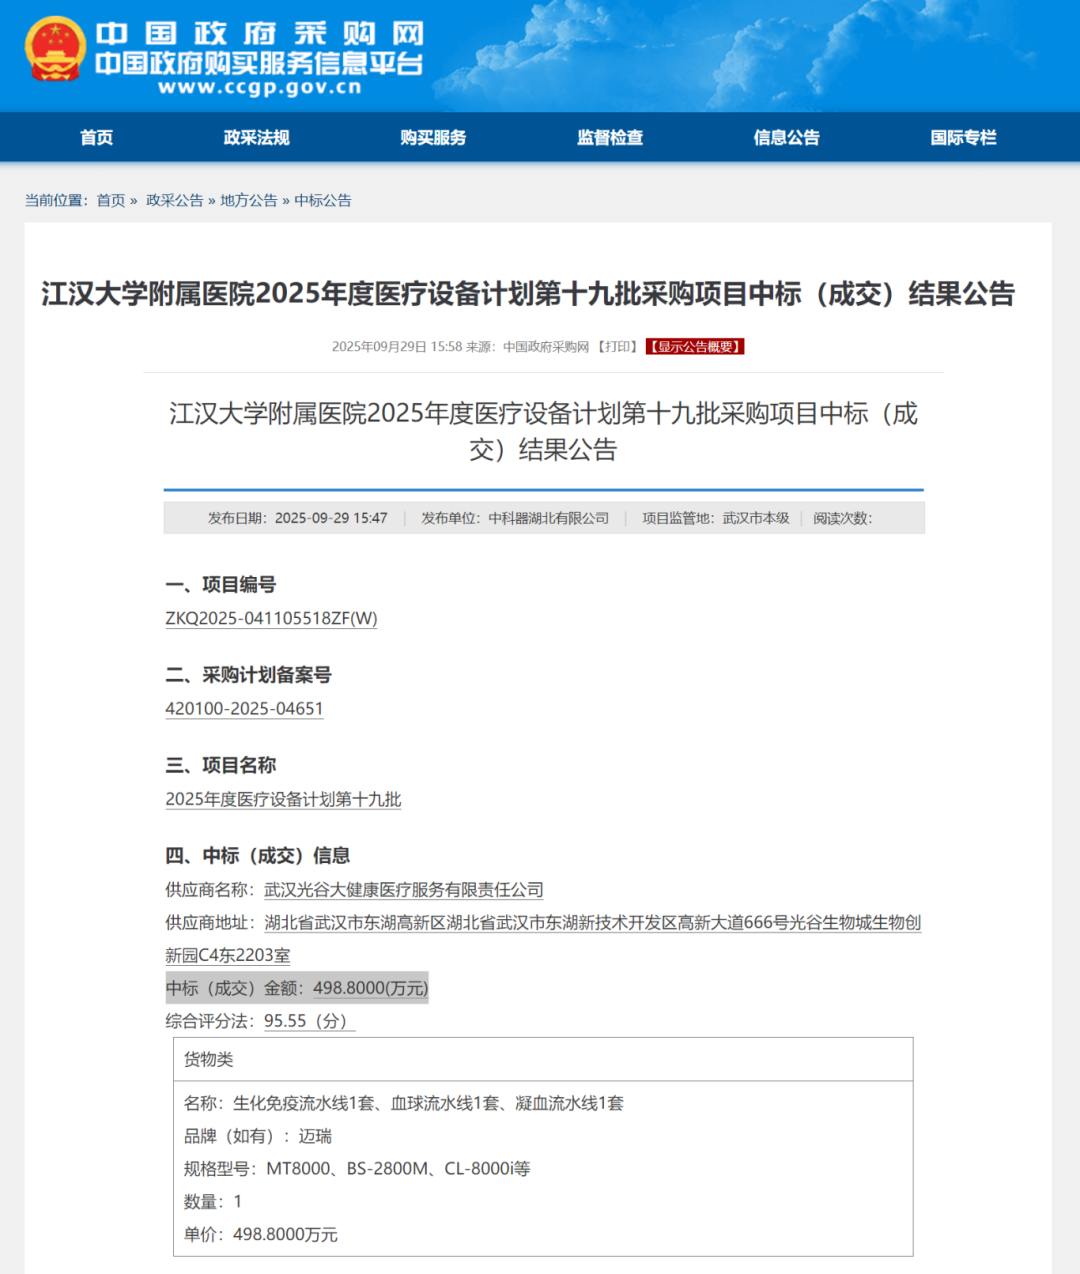Click the project number ZKQ2025-041105518ZF(W)
Image resolution: width=1080 pixels, height=1274 pixels.
(271, 618)
